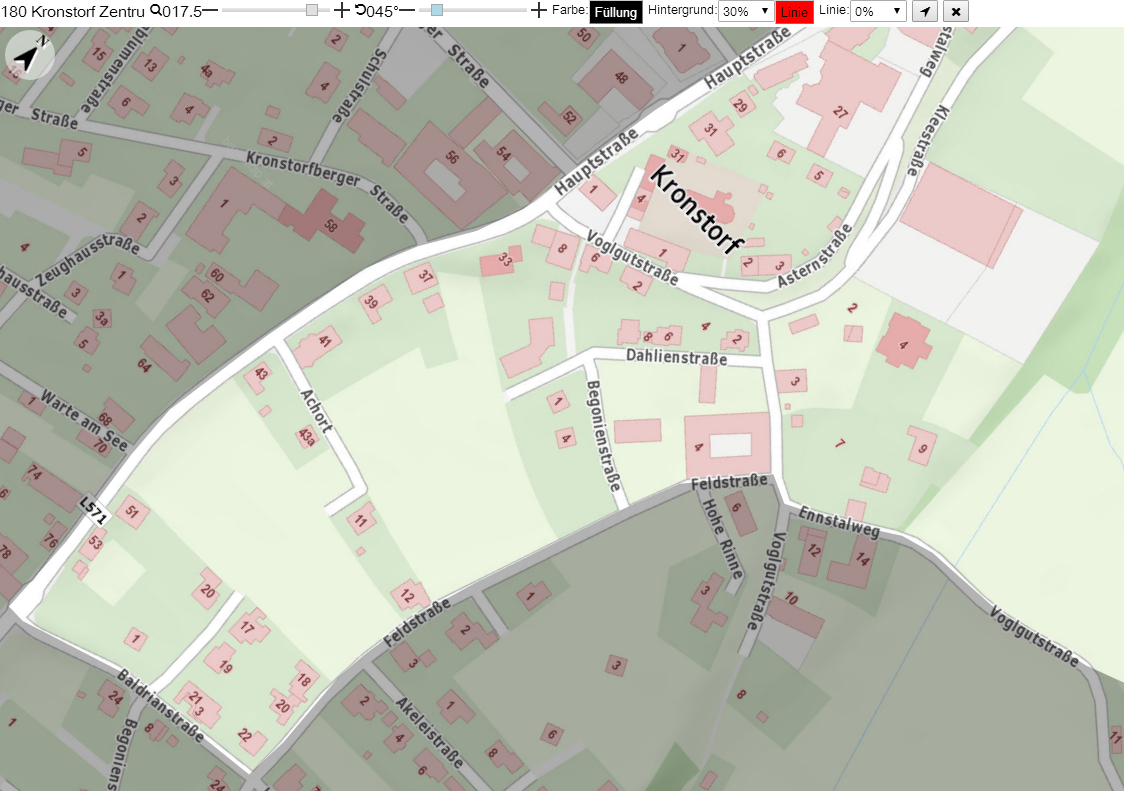1124x791 pixels.
Task: Click the Kronstorf place label on the map
Action: pyautogui.click(x=695, y=209)
